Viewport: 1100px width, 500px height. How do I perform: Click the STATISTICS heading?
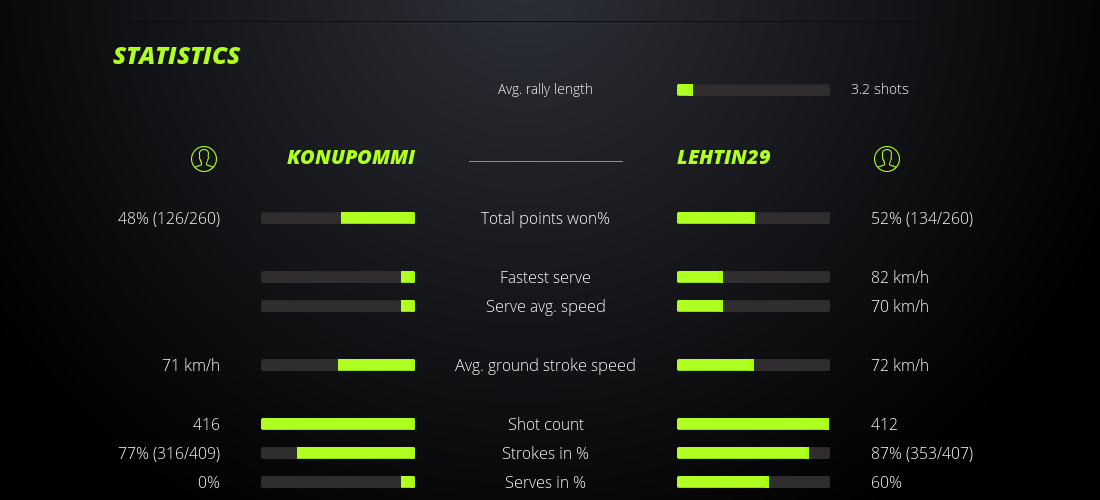(177, 56)
